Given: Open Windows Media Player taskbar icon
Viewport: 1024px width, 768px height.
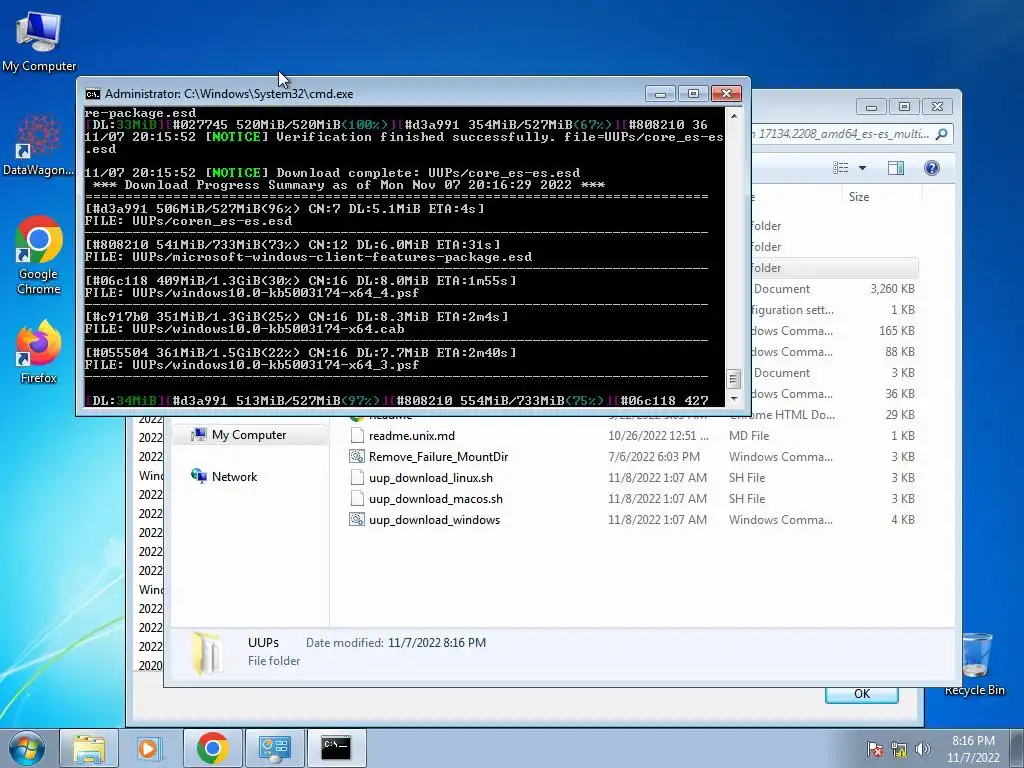Looking at the screenshot, I should point(148,748).
